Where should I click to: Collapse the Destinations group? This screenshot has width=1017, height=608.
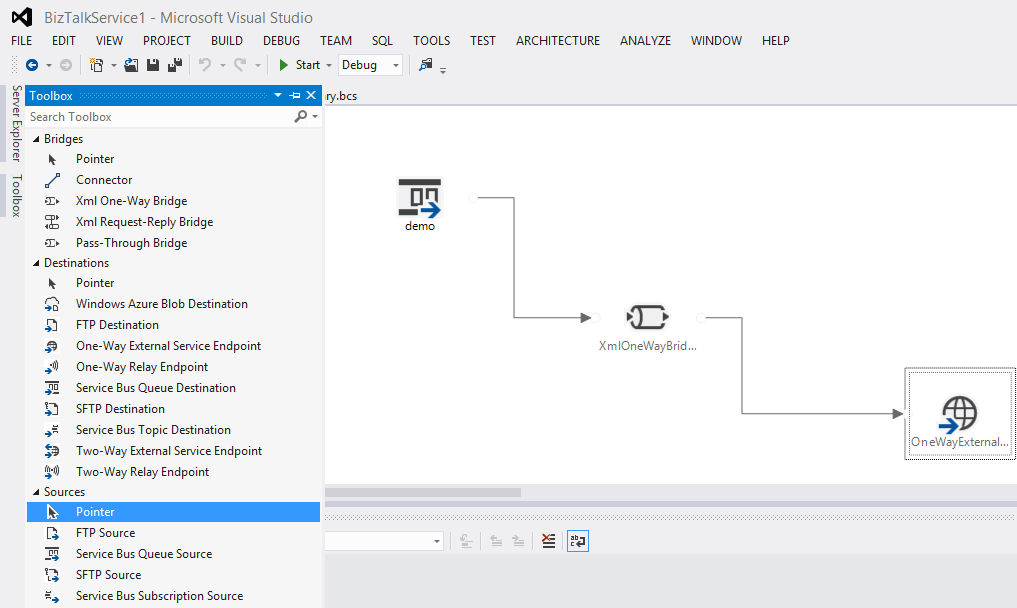(36, 263)
